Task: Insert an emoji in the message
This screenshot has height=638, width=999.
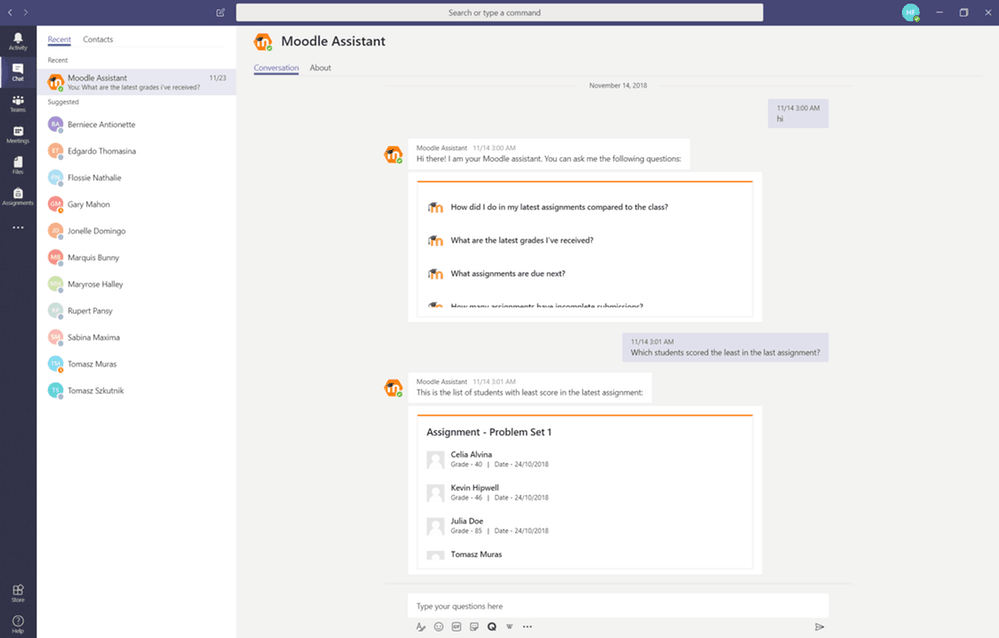Action: (x=438, y=627)
